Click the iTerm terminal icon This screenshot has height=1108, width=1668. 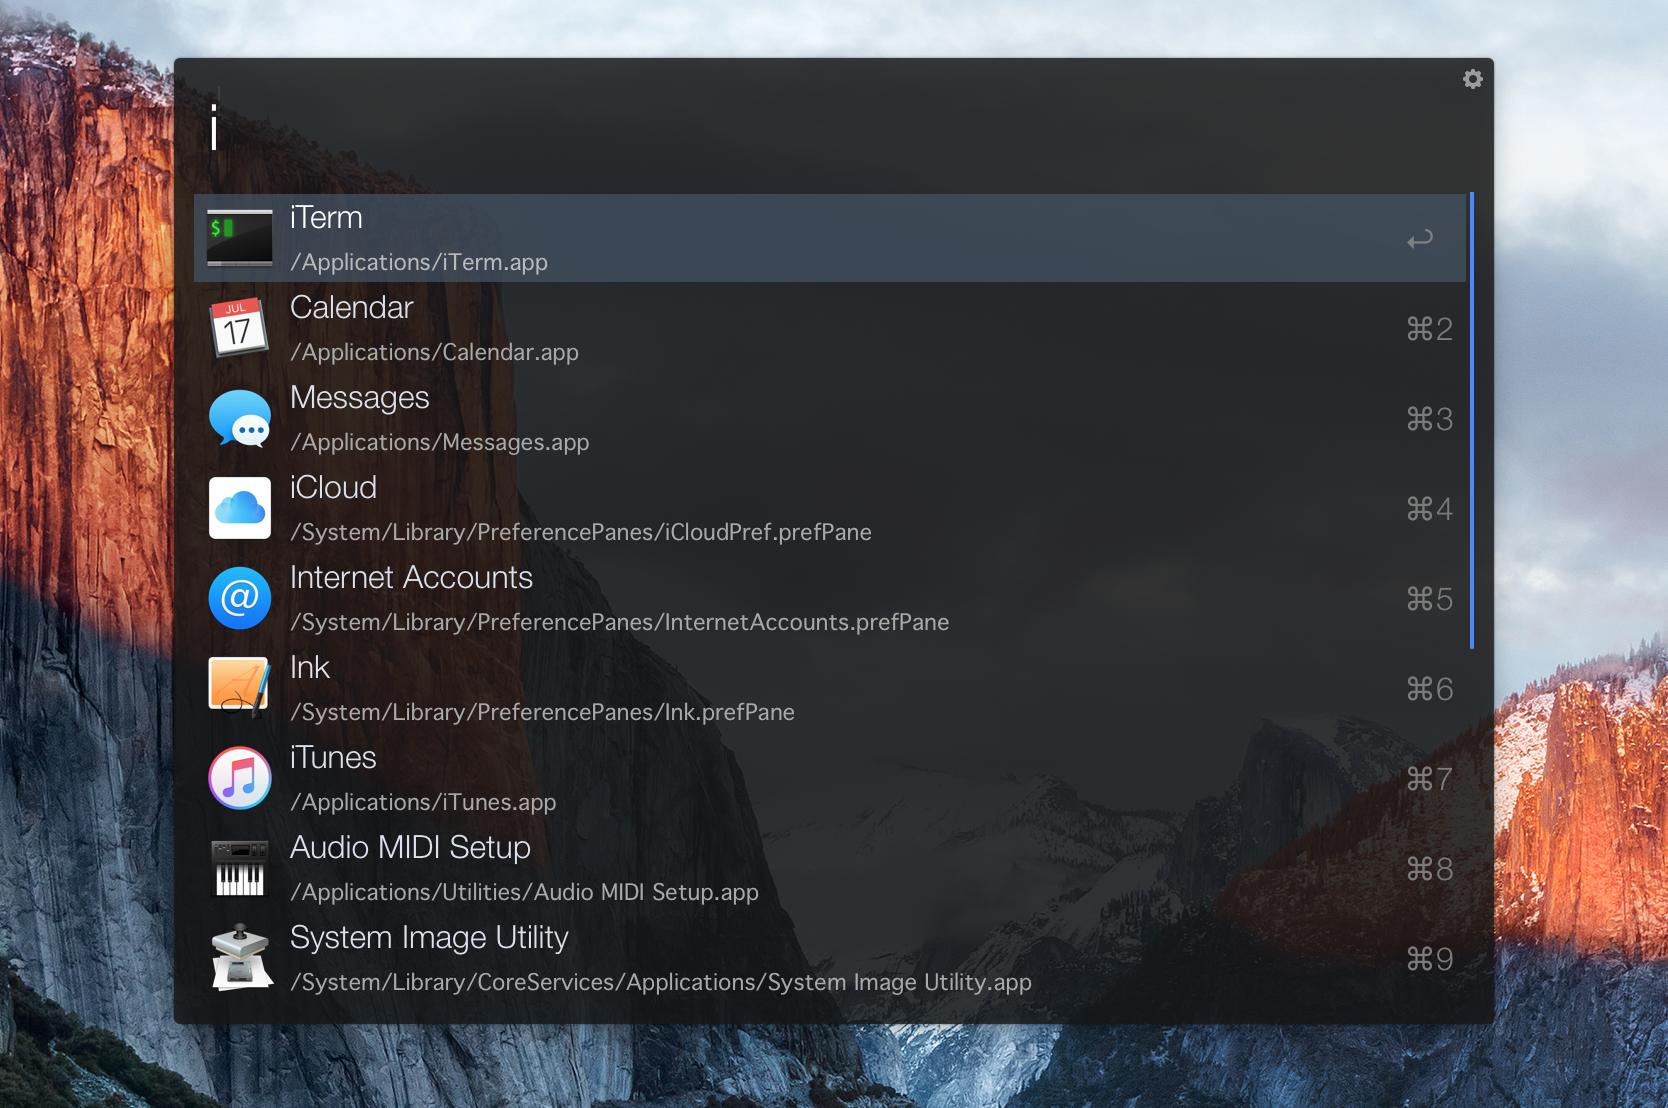tap(240, 238)
